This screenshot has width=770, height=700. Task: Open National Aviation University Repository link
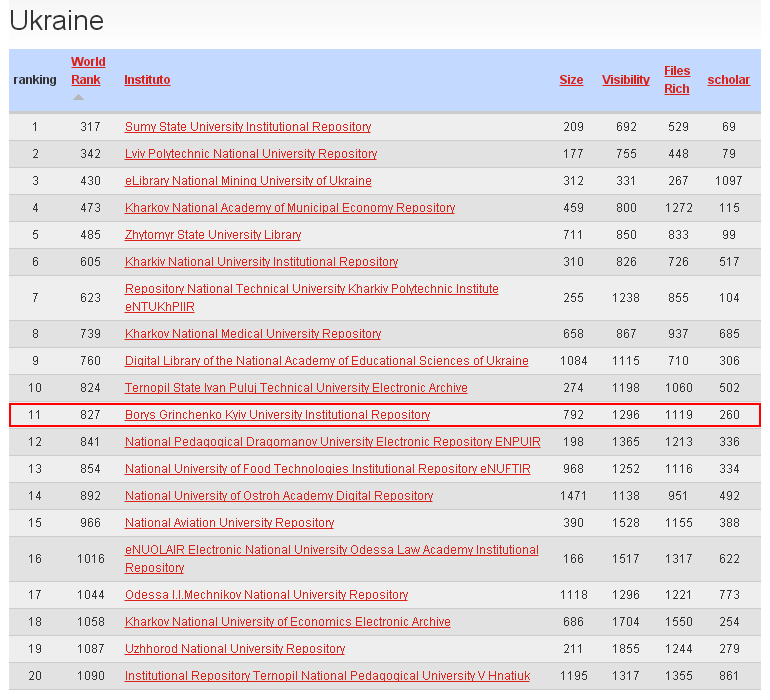229,523
